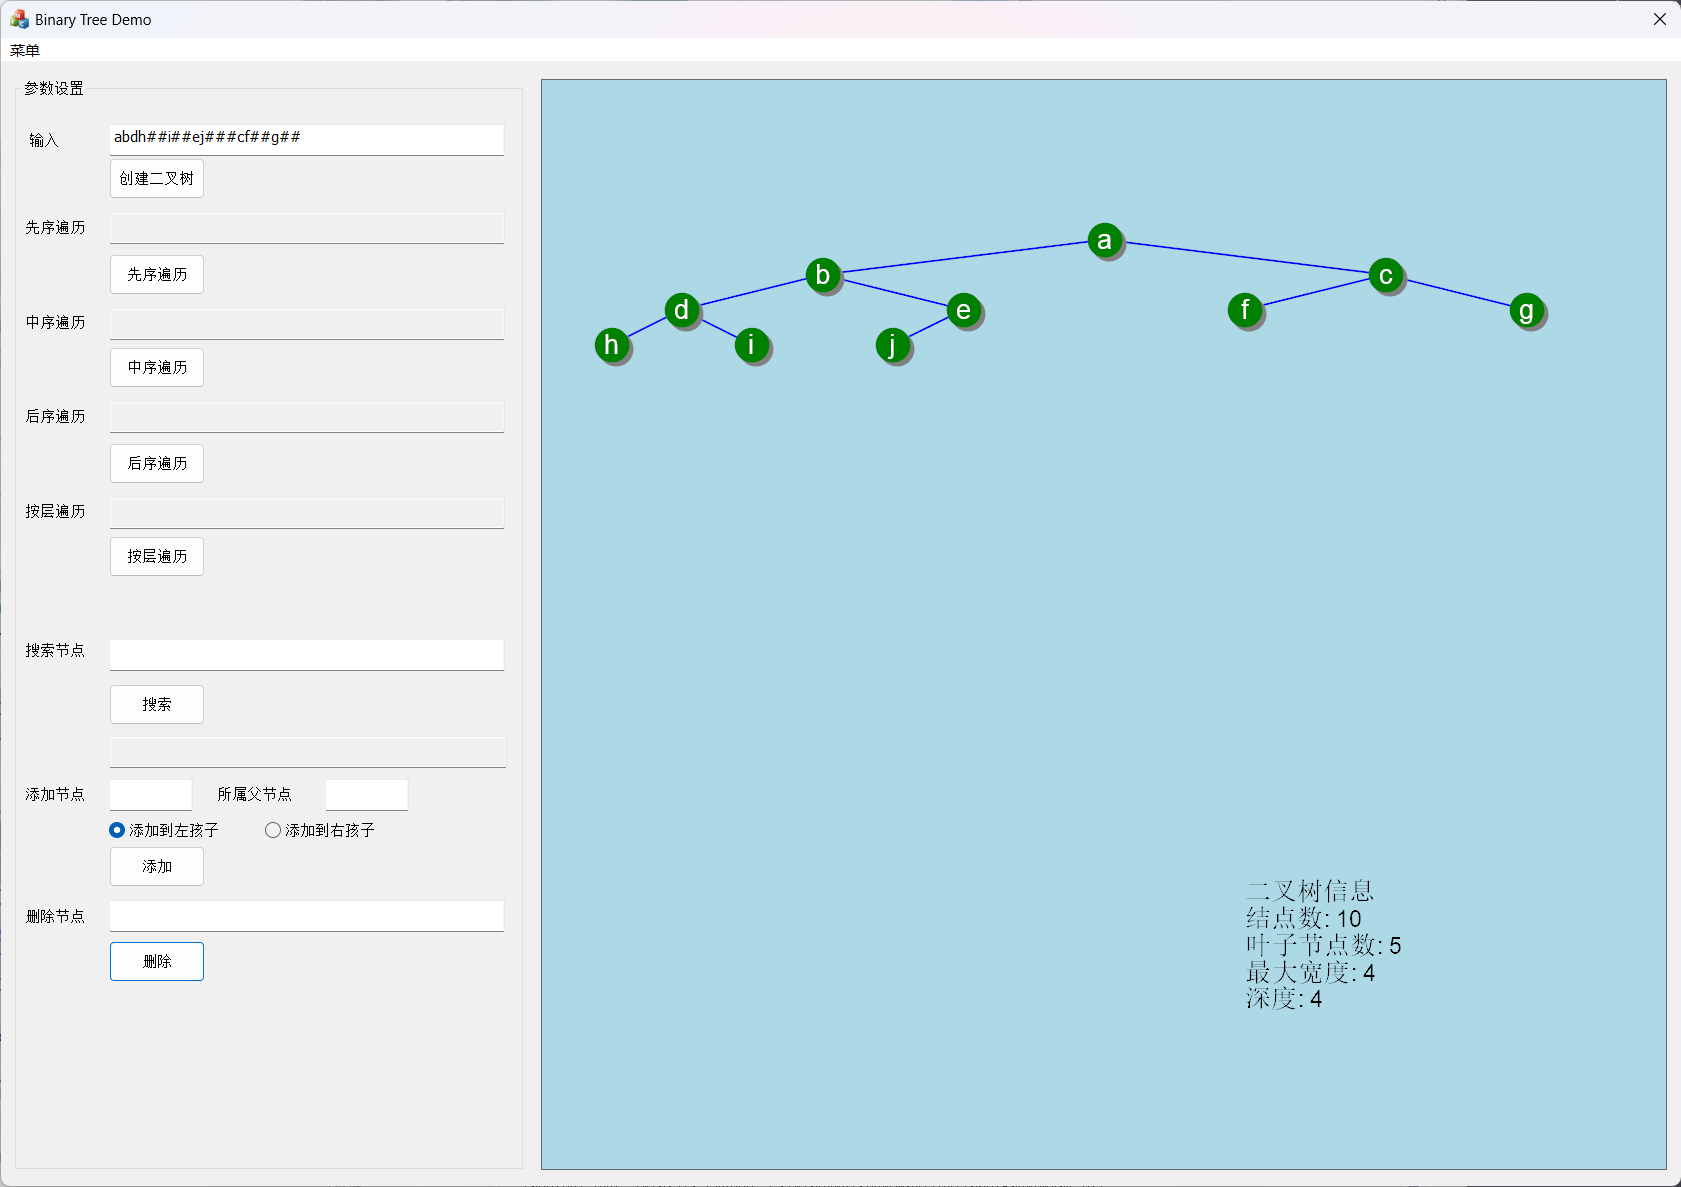
Task: Click the 后序遍历 result field
Action: [307, 417]
